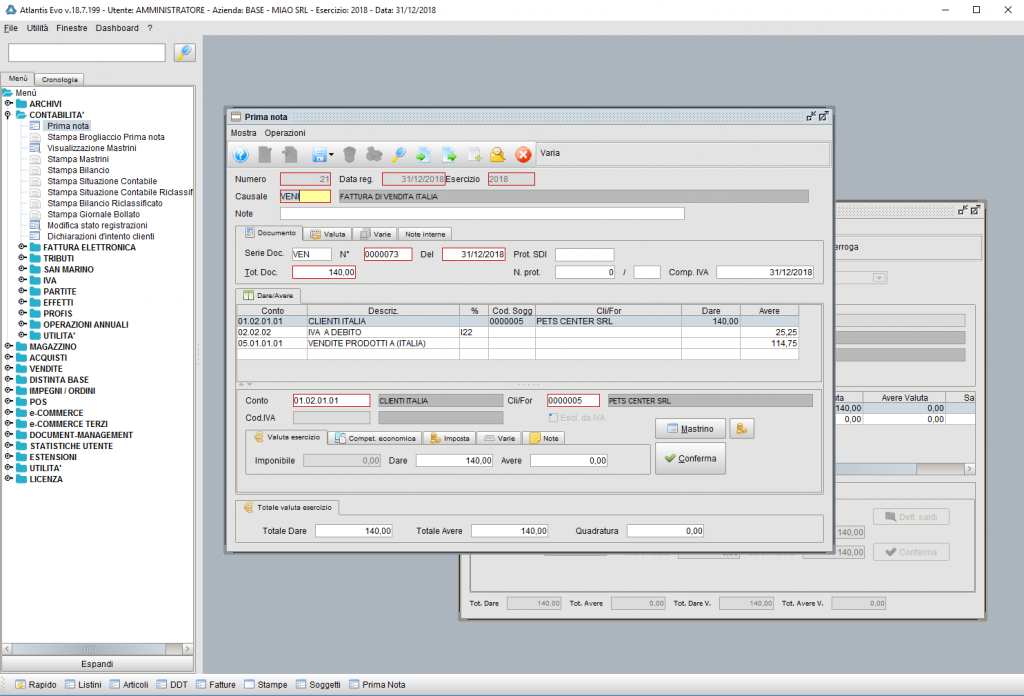Toggle the Escl. da IVA checkbox

pos(553,417)
